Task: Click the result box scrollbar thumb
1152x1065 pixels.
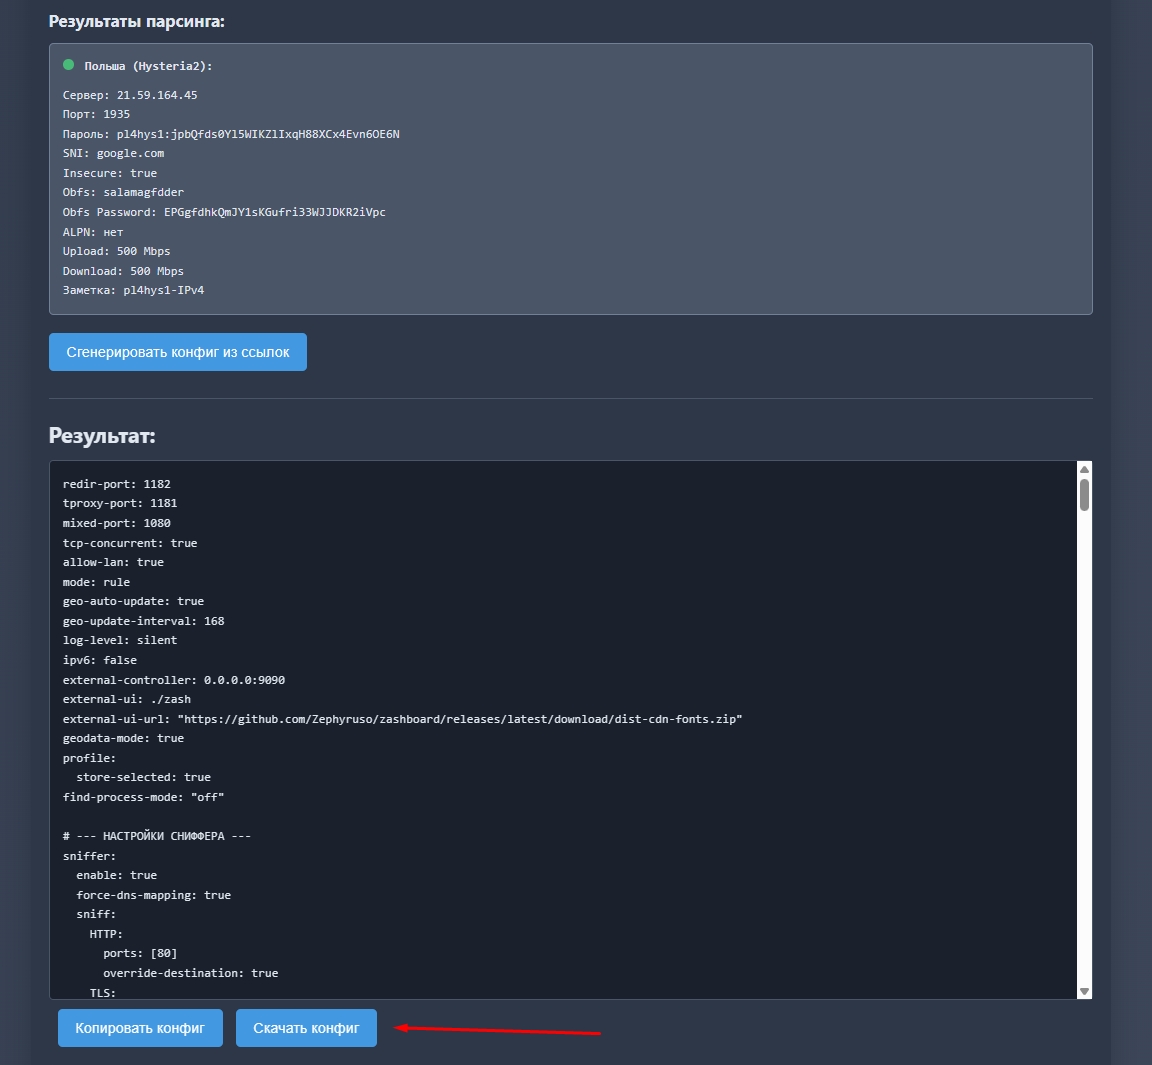Action: pos(1084,495)
